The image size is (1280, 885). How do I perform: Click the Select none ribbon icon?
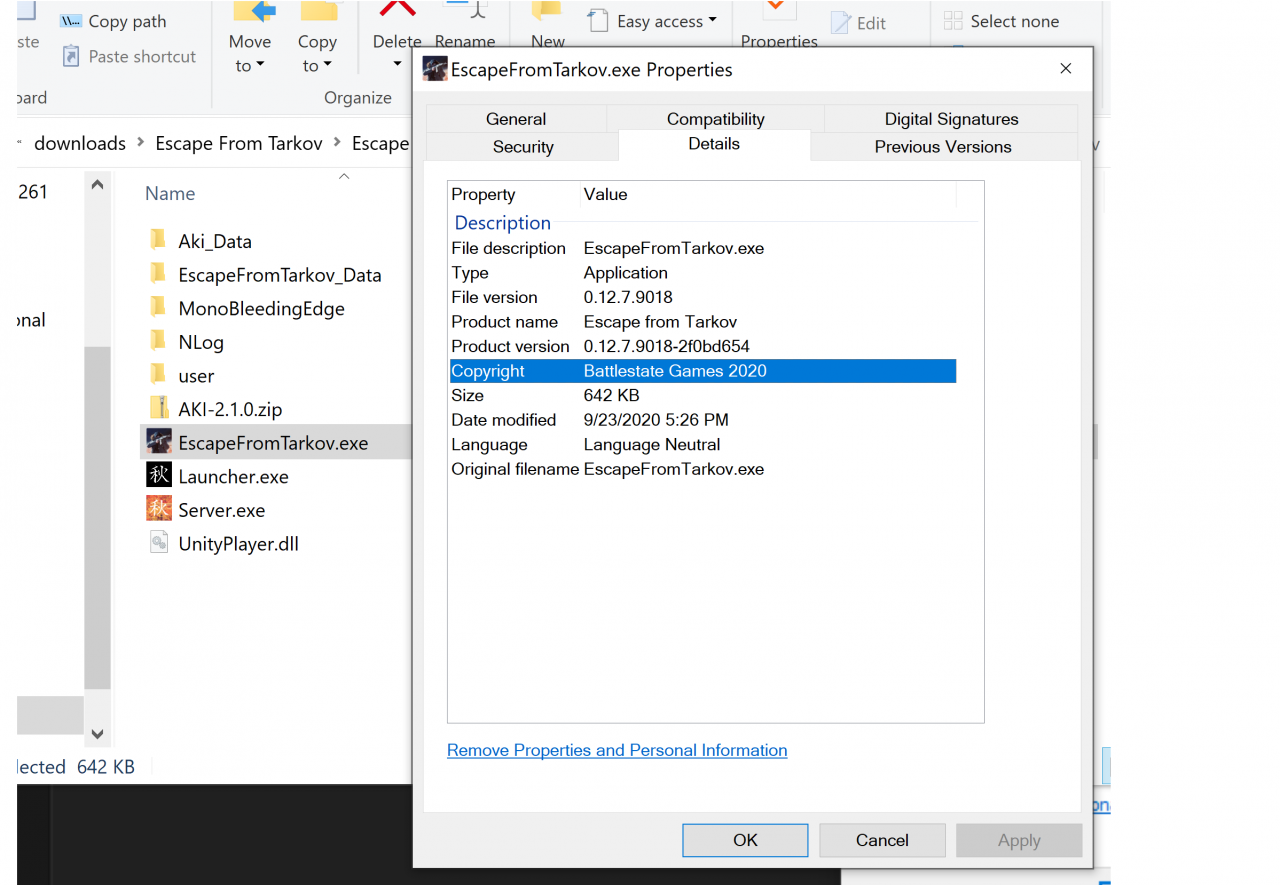(953, 21)
